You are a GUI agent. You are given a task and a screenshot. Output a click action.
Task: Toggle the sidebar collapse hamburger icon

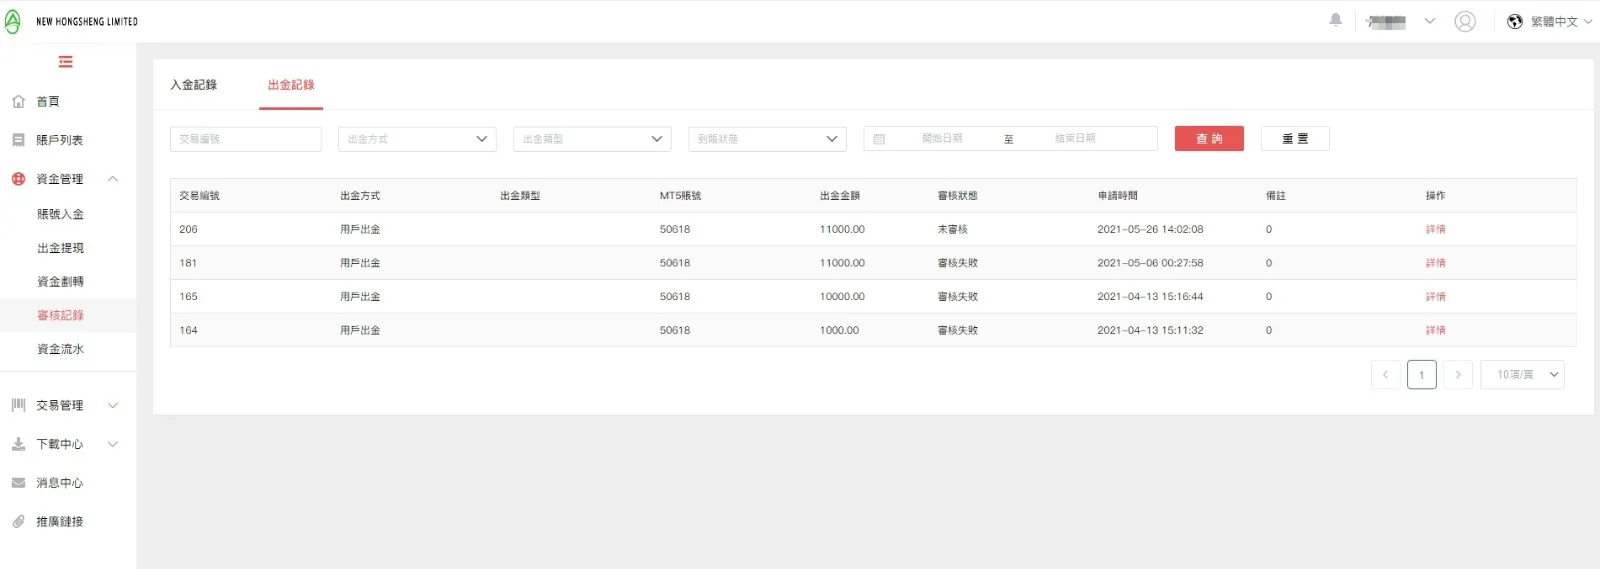click(66, 62)
